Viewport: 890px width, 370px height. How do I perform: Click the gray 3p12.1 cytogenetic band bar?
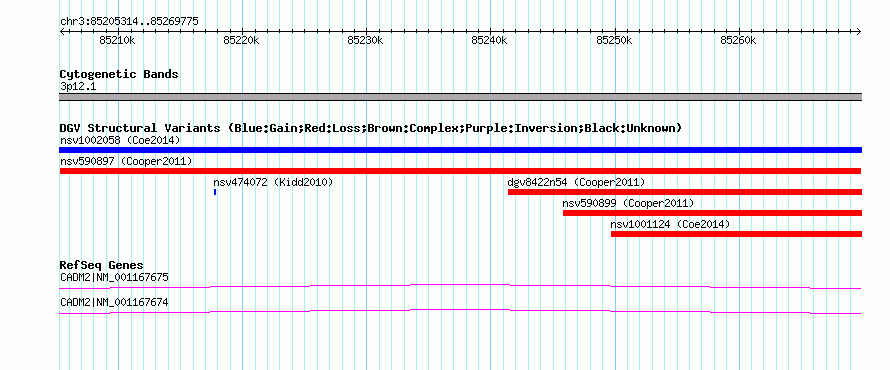tap(460, 97)
